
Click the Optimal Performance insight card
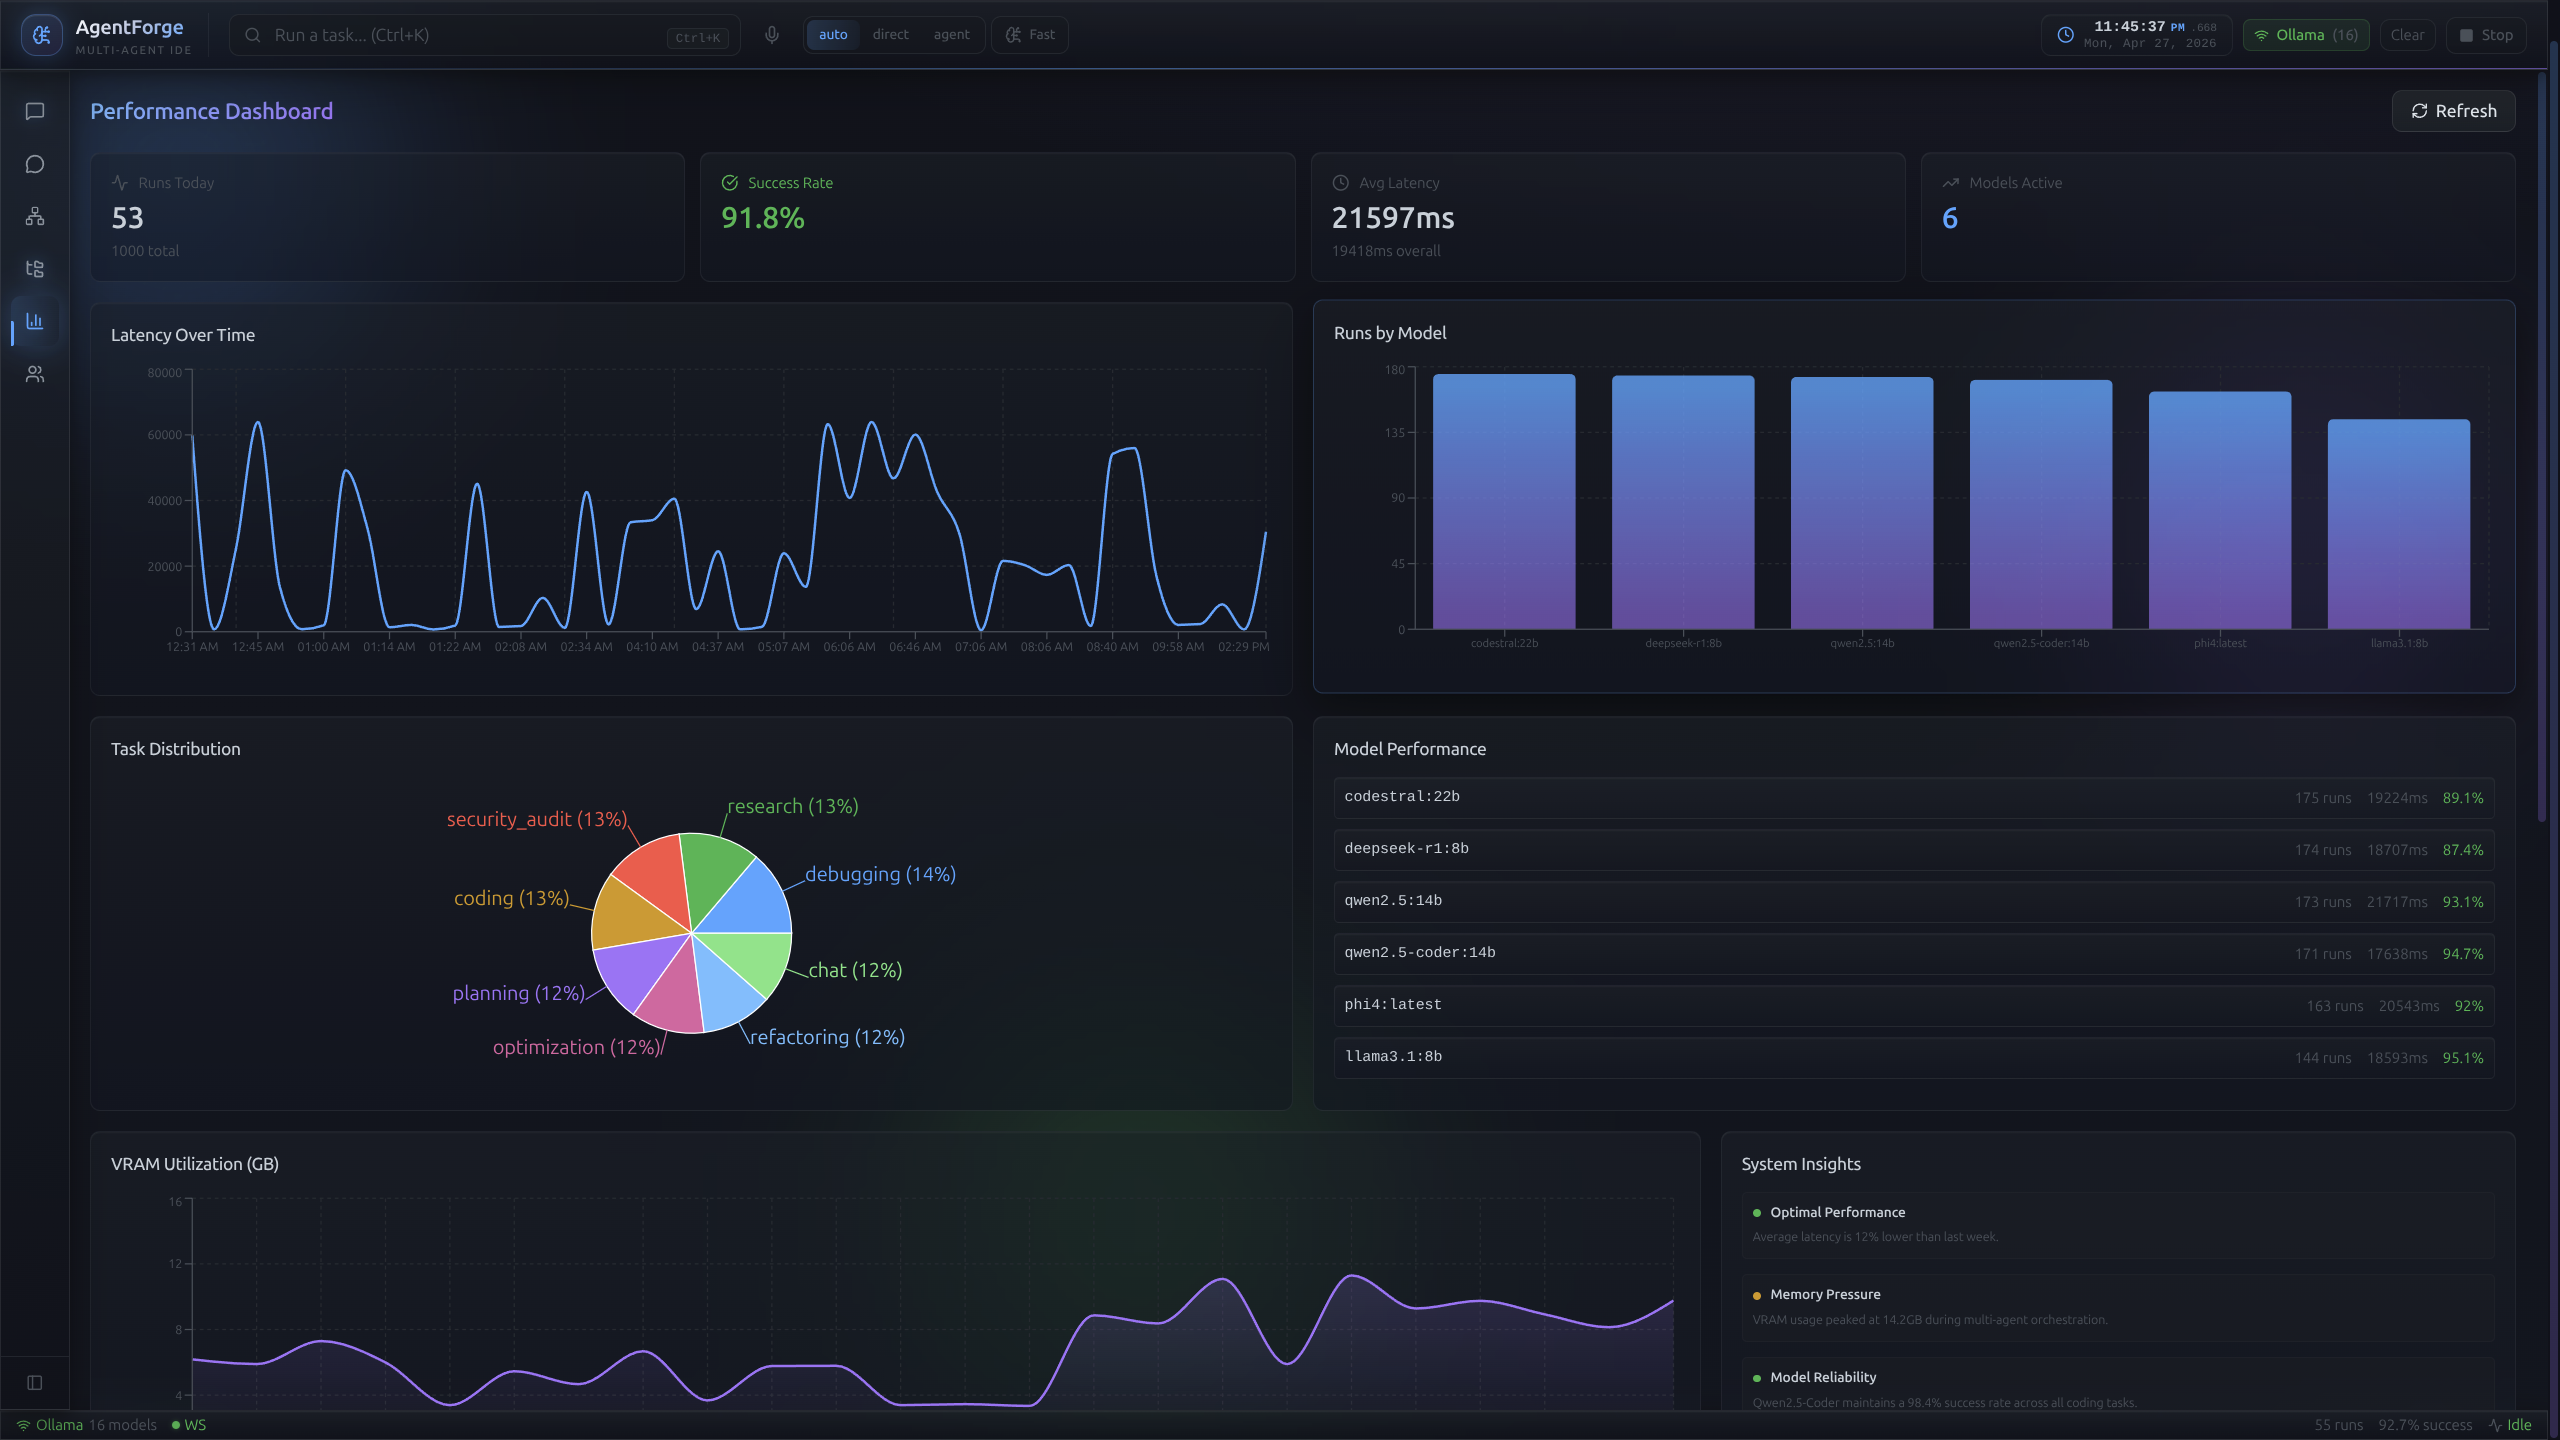[2117, 1224]
